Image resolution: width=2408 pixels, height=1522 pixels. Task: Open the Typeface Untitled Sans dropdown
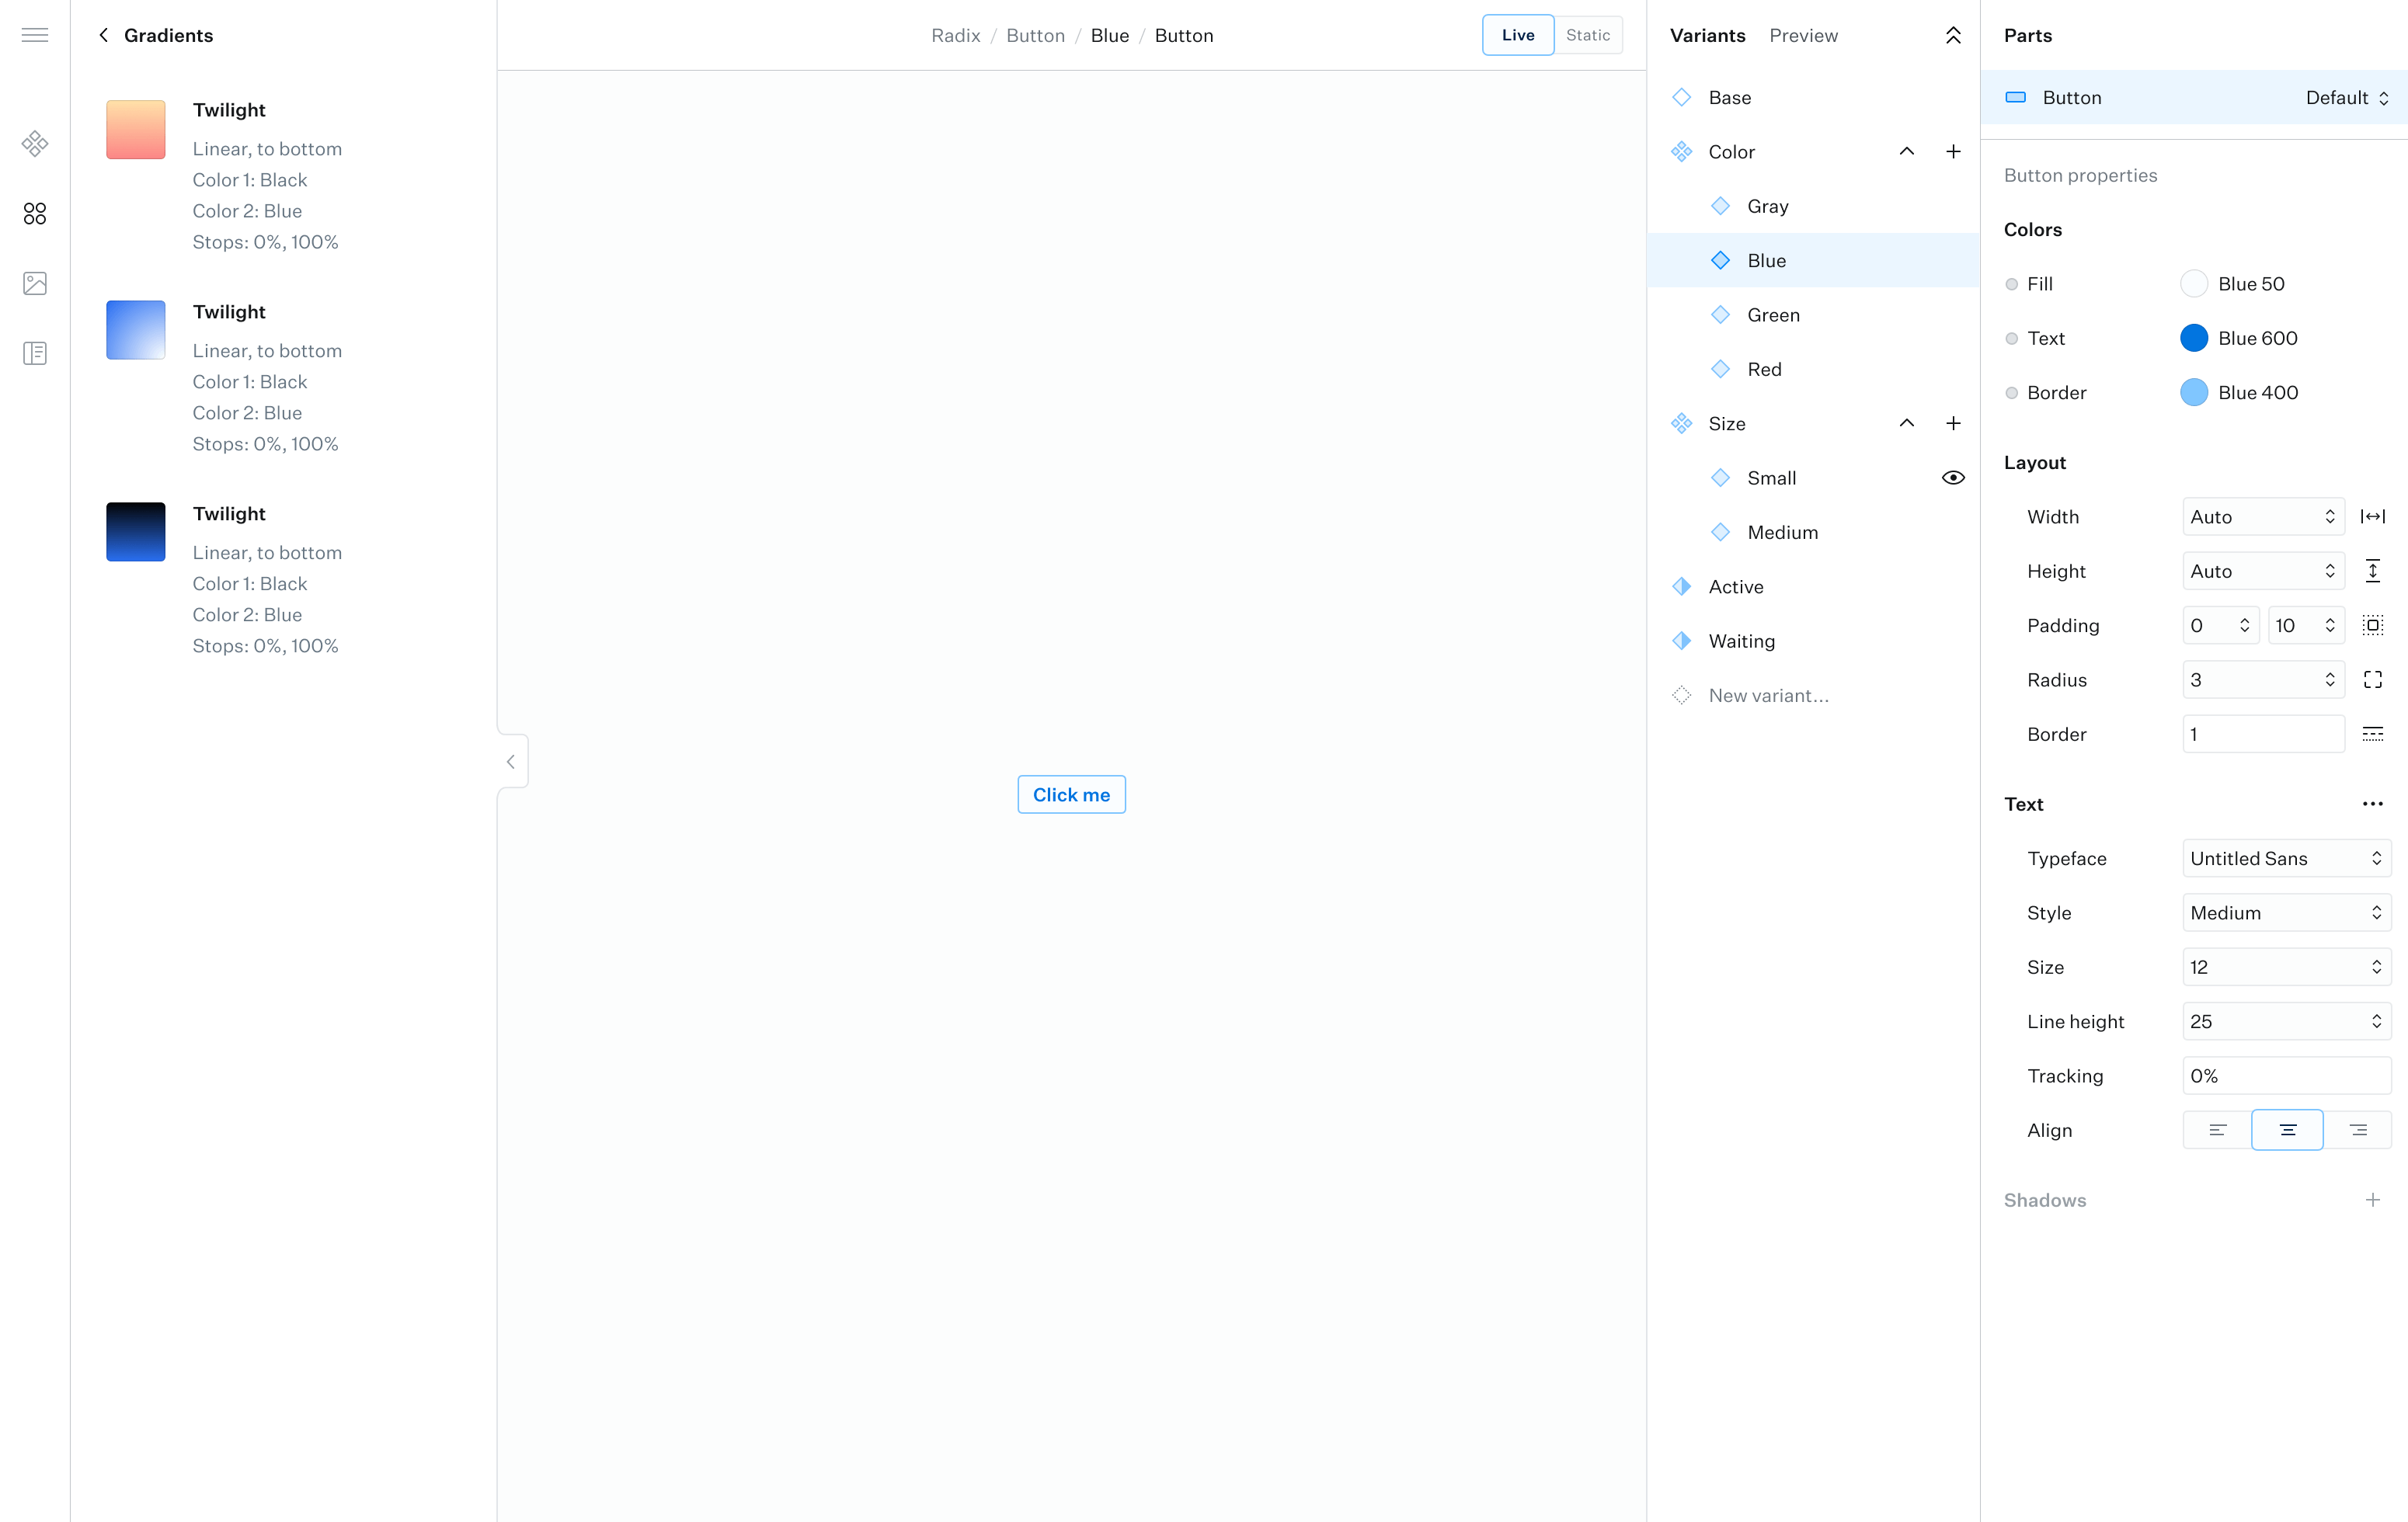tap(2286, 859)
